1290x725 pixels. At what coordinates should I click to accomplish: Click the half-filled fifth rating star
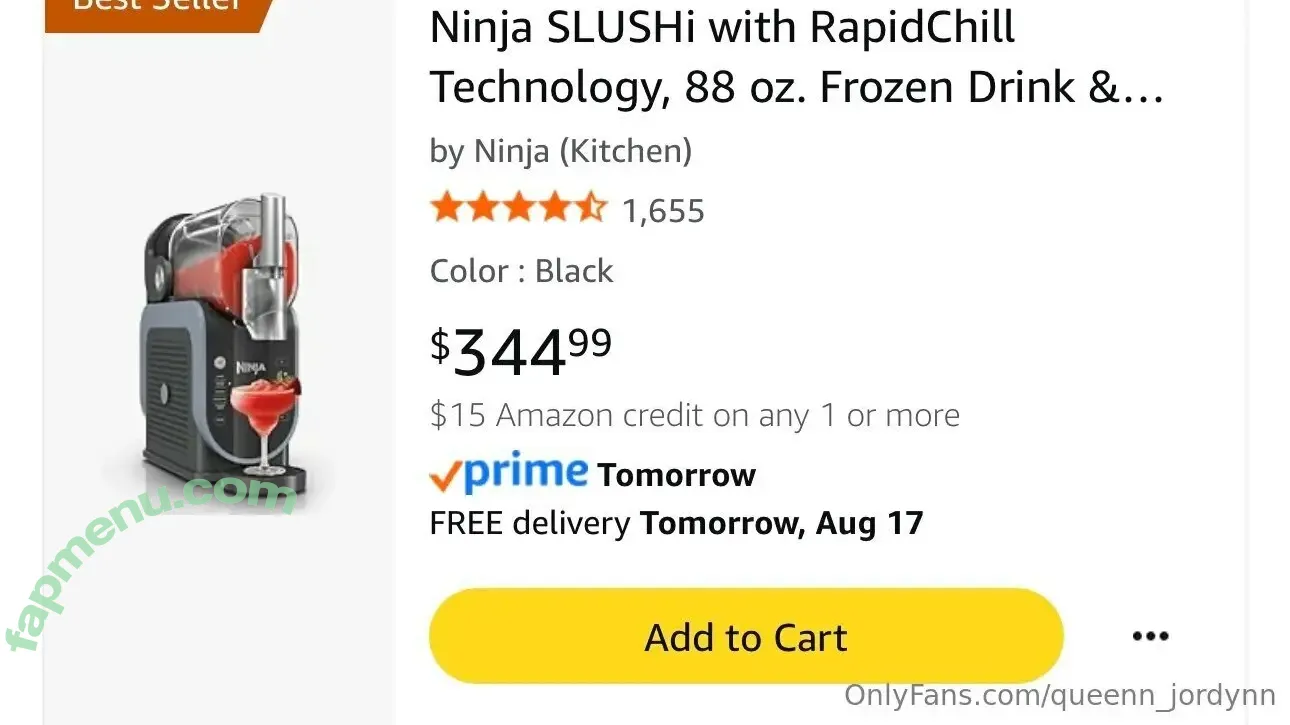592,208
